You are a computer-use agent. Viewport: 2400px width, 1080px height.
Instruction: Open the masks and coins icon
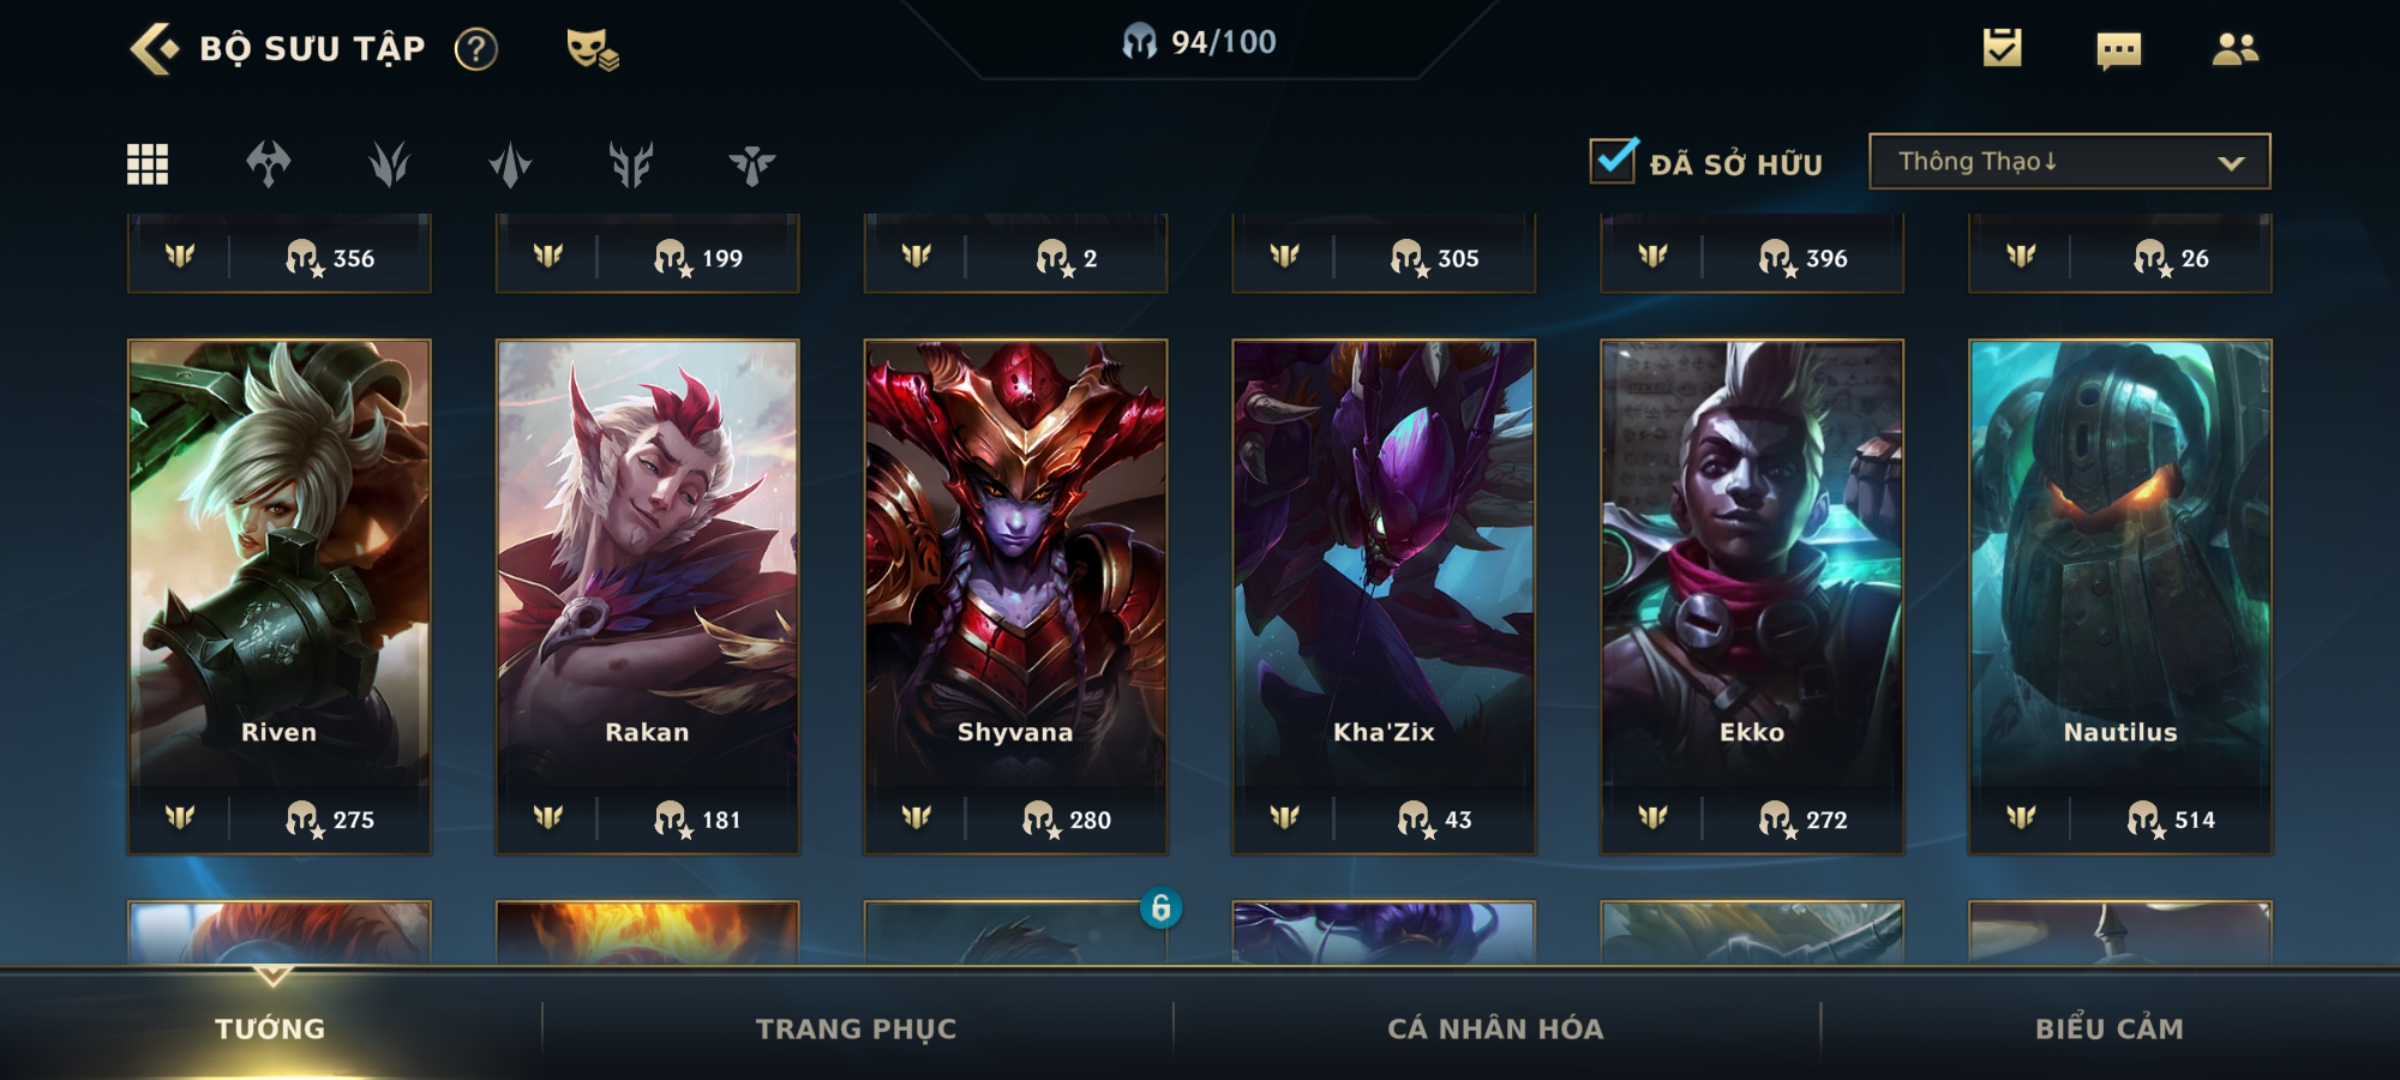tap(593, 49)
